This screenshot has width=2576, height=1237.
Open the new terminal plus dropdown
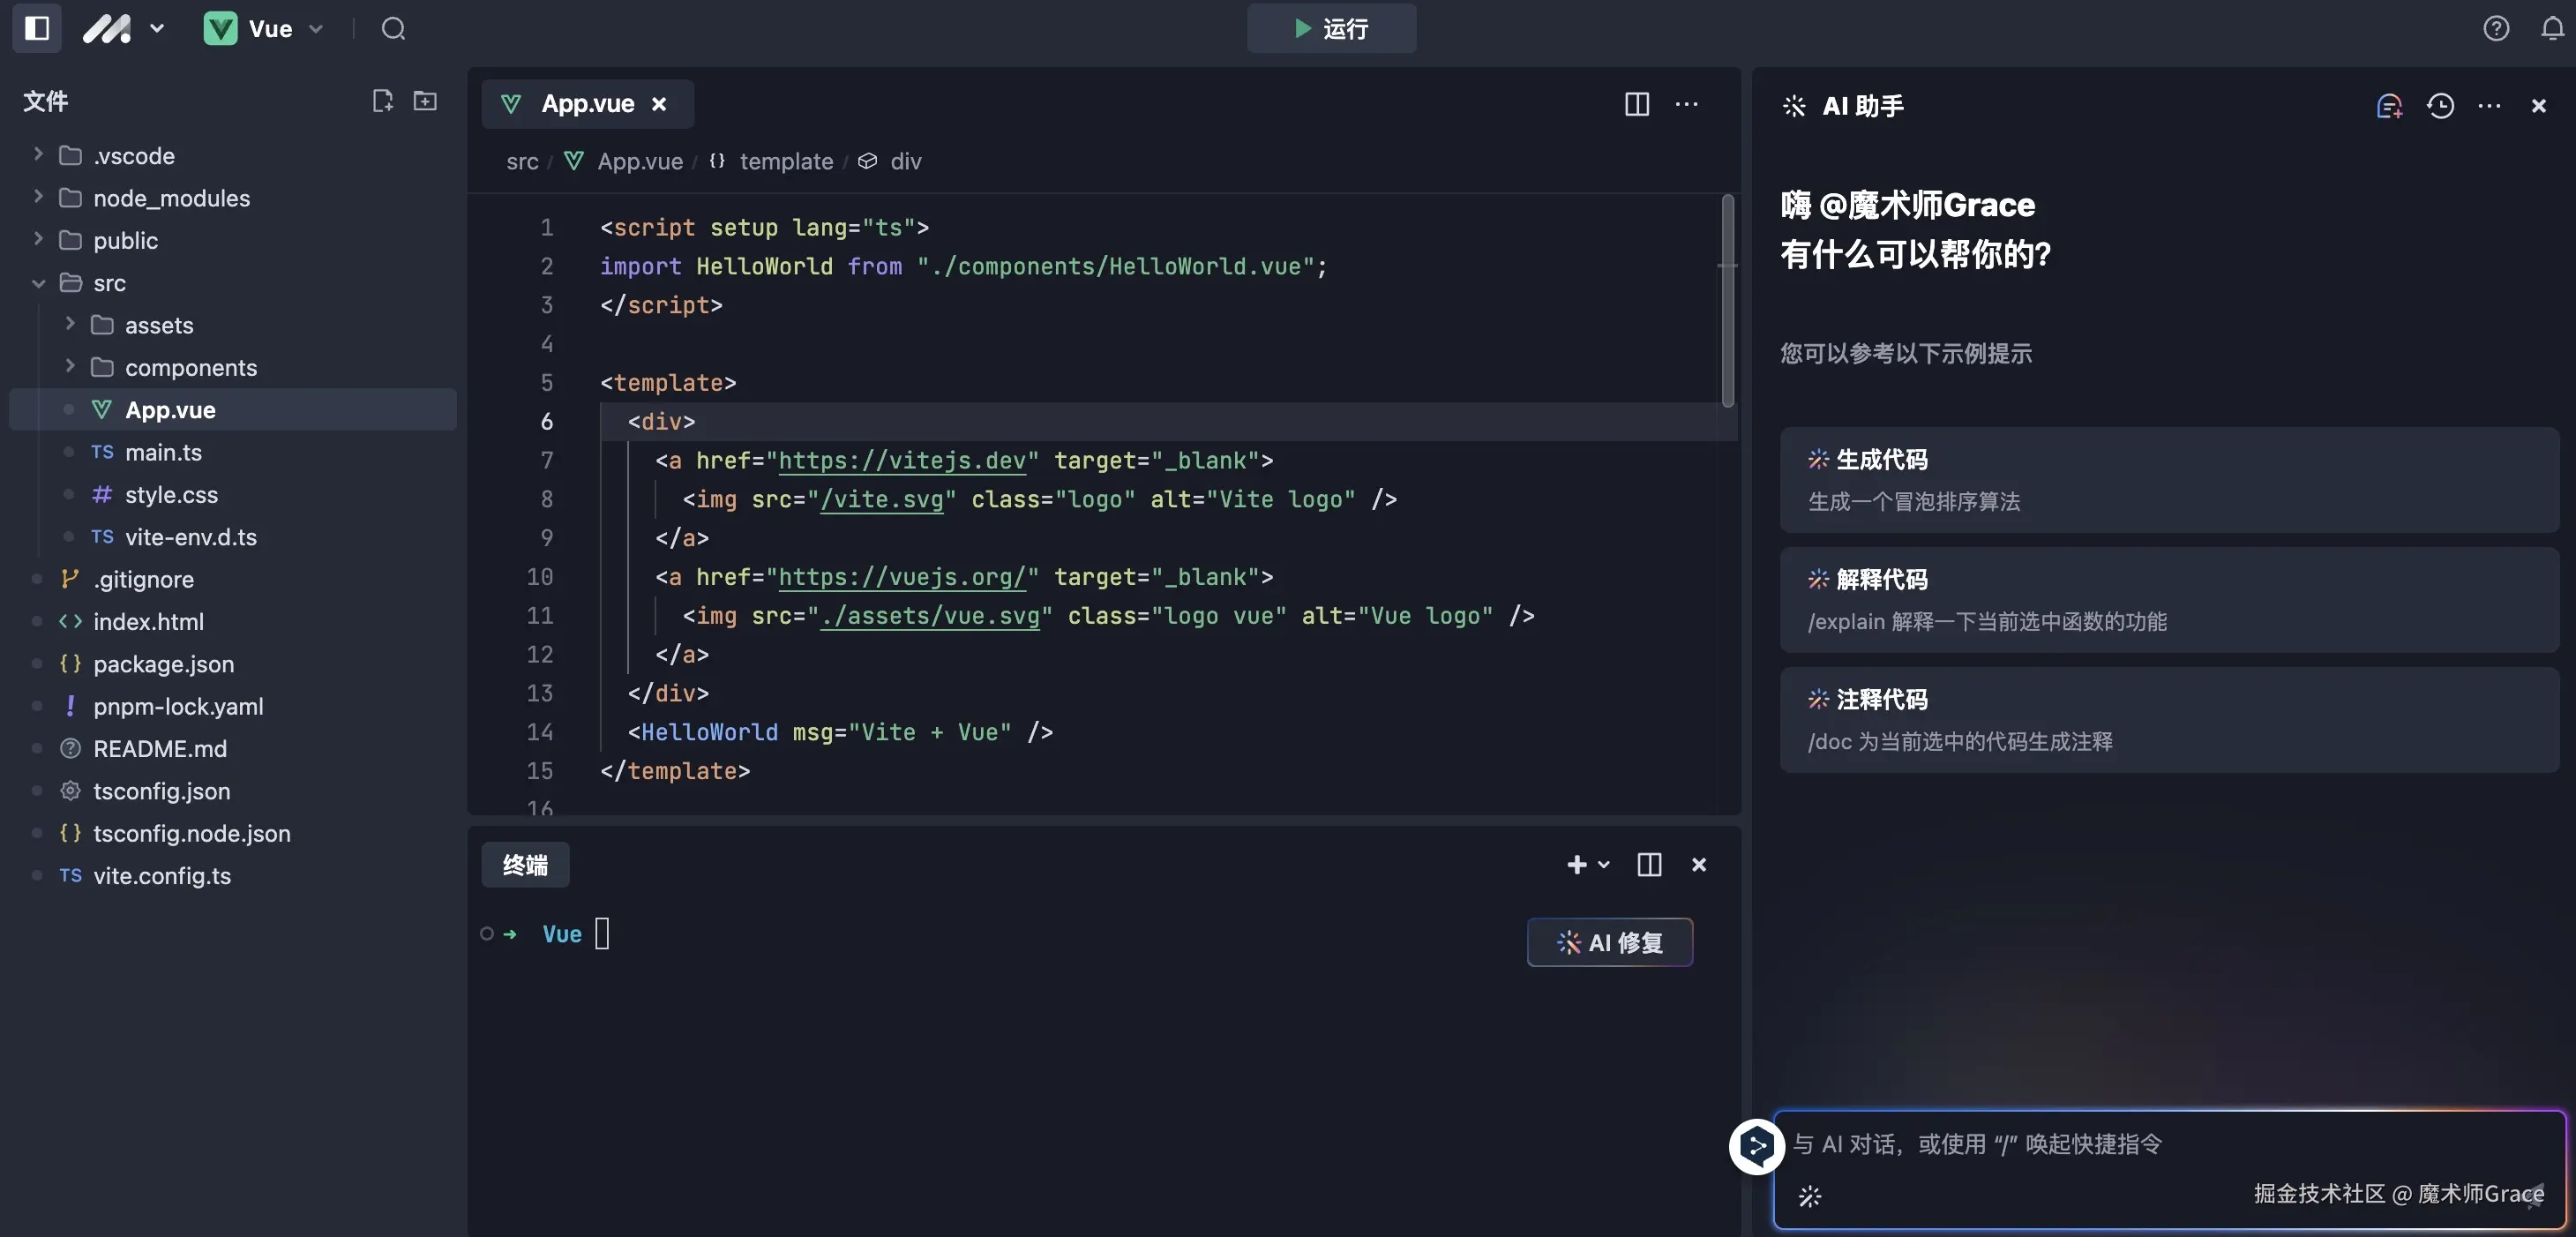click(1587, 864)
